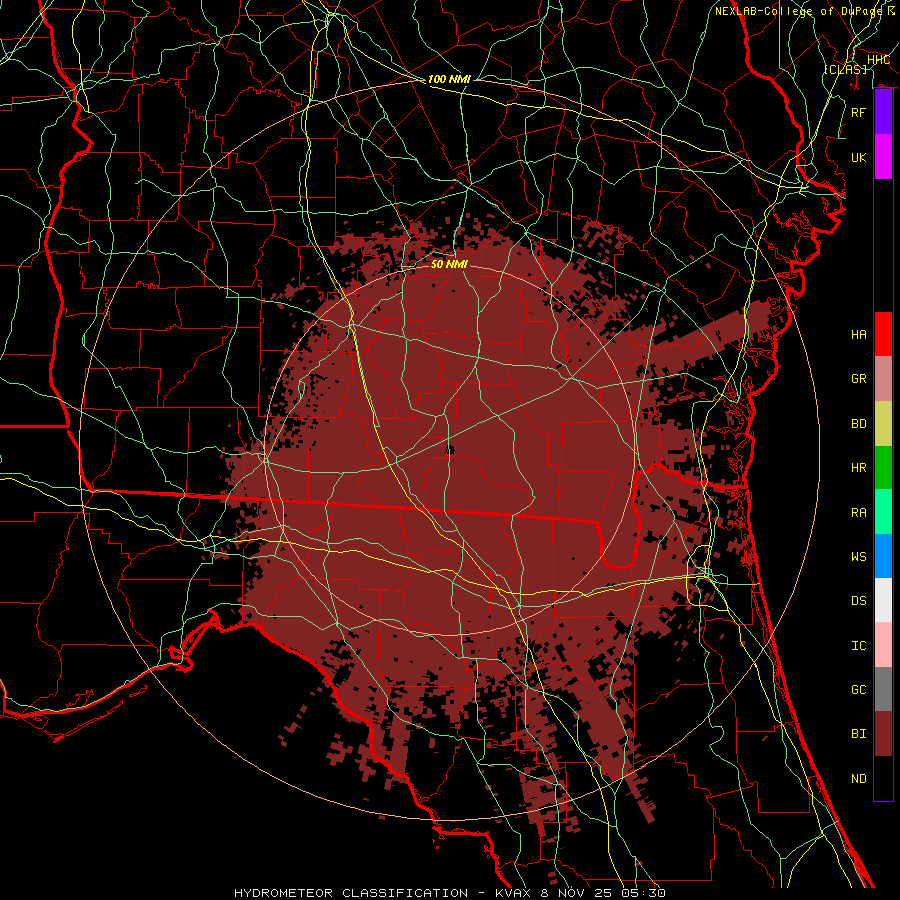Screen dimensions: 900x900
Task: Click the 100 NMI range ring label
Action: click(449, 79)
